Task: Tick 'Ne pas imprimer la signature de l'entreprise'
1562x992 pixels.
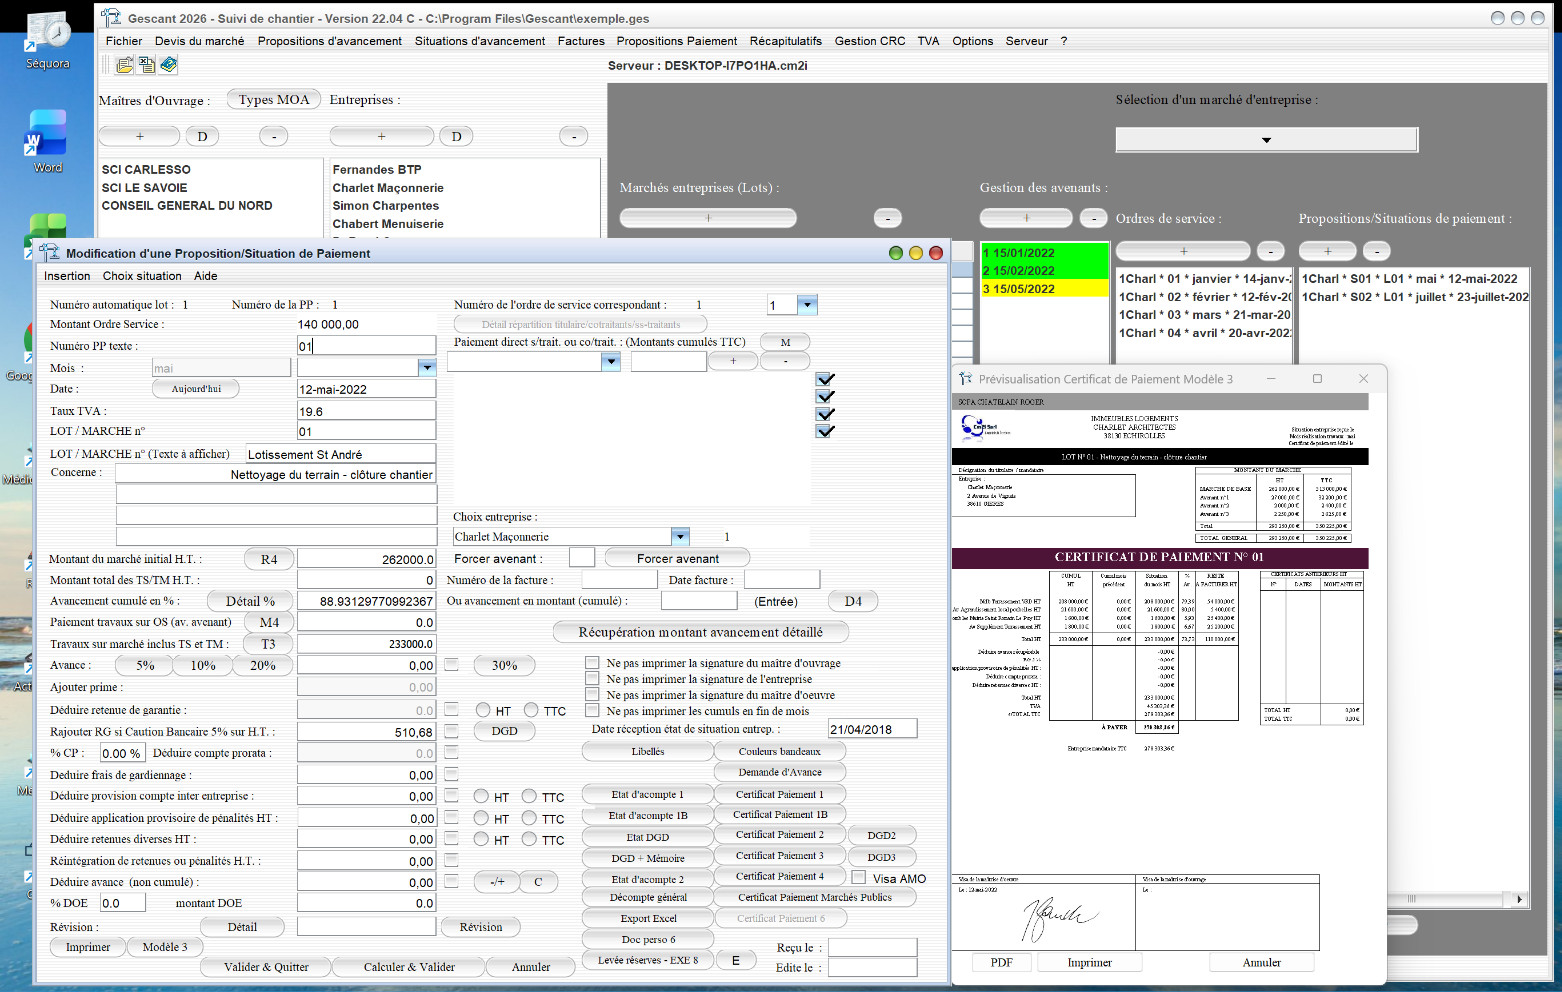Action: (x=593, y=678)
